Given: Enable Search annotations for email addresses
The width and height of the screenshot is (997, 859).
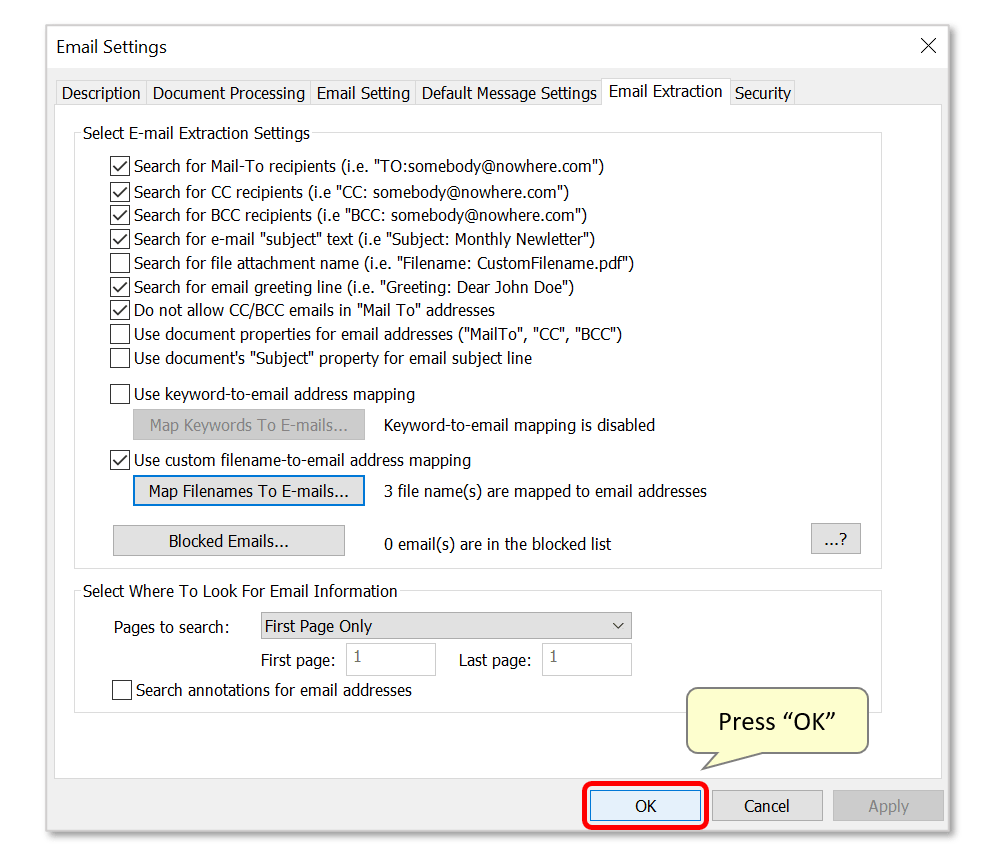Looking at the screenshot, I should 121,690.
